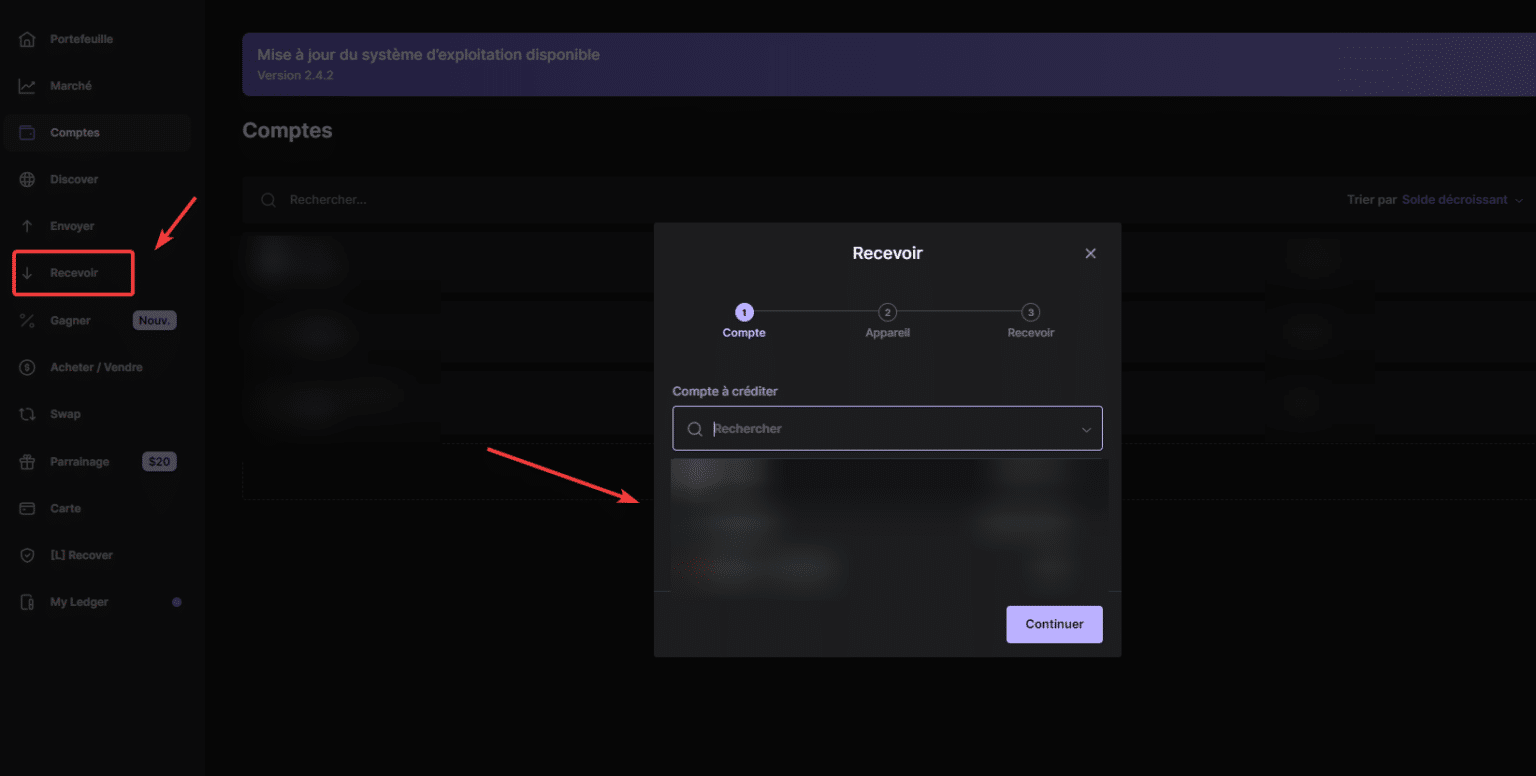This screenshot has height=776, width=1536.
Task: Click the Gagner Nouv. badge
Action: point(154,320)
